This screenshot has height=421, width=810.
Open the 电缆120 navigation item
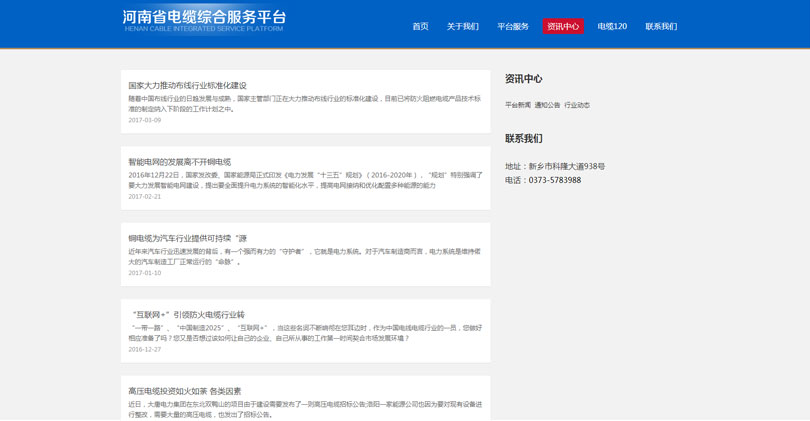tap(612, 27)
